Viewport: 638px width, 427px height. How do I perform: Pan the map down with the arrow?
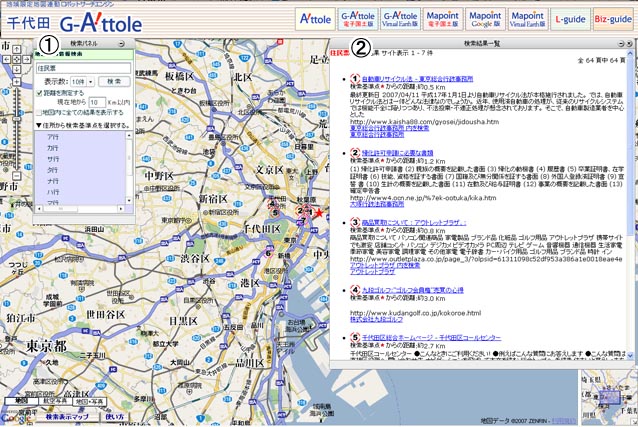coord(16,70)
